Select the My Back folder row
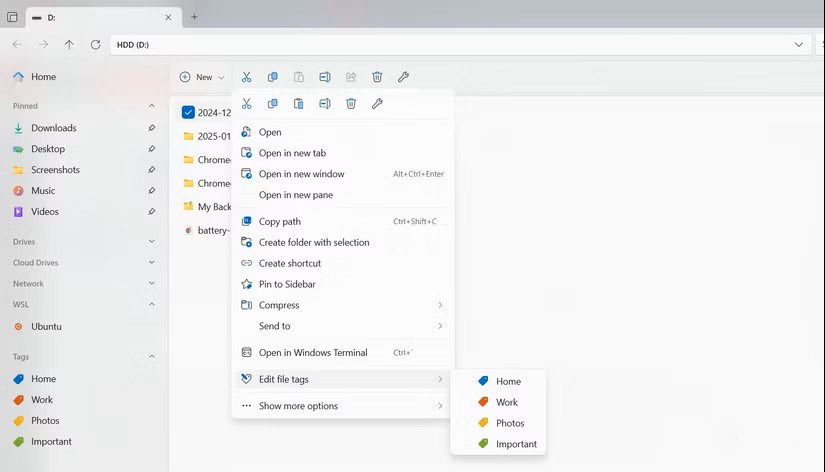Image resolution: width=825 pixels, height=472 pixels. pos(206,207)
